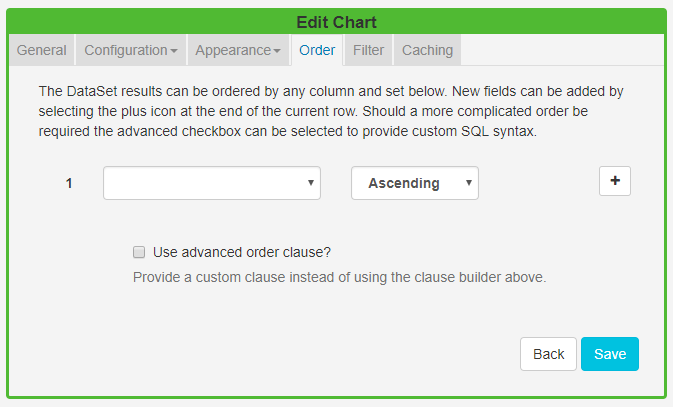Click the Edit Chart title bar
The width and height of the screenshot is (673, 407).
pyautogui.click(x=336, y=22)
